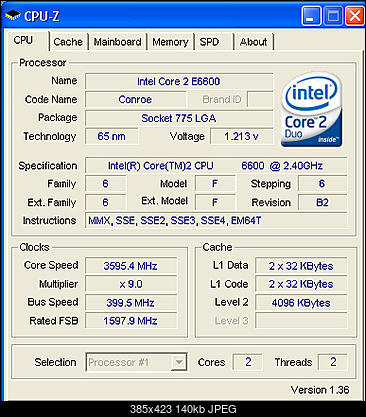
Task: Click the Threads count value
Action: (x=333, y=362)
